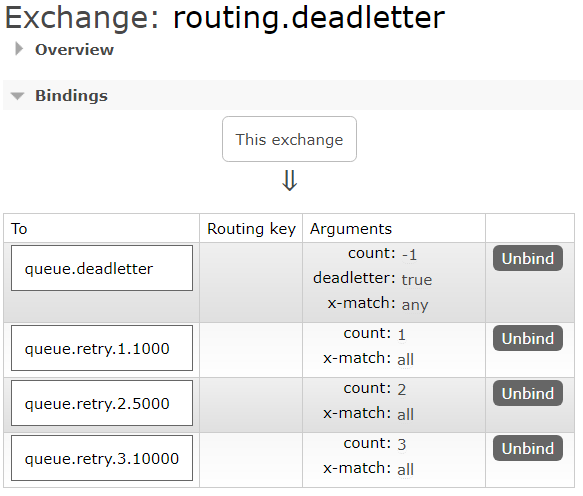Unbind the queue.deadletter binding

pyautogui.click(x=528, y=258)
